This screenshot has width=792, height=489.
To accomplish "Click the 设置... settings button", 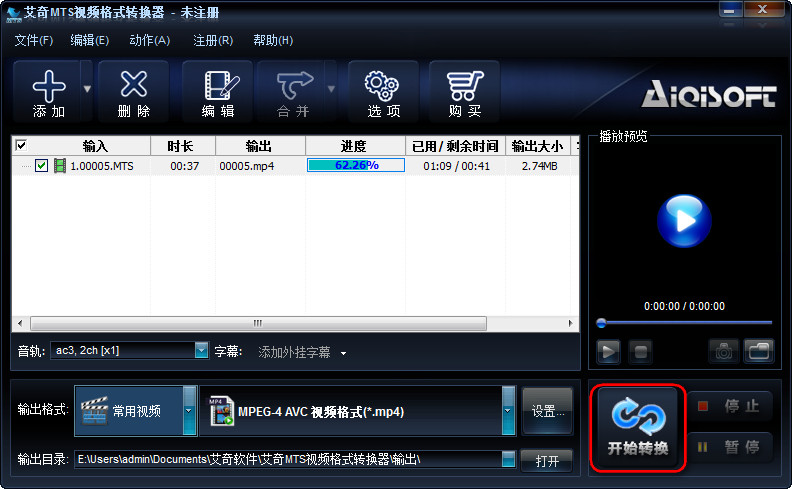I will tap(548, 411).
